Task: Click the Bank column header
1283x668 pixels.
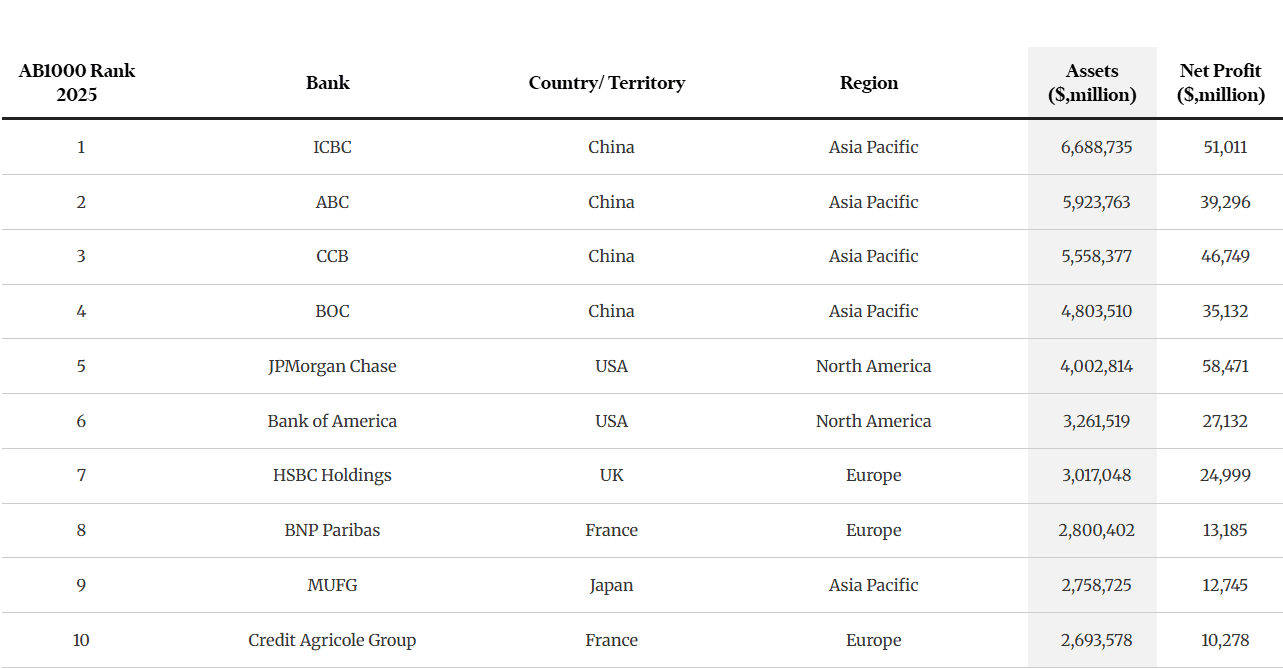Action: click(x=328, y=83)
